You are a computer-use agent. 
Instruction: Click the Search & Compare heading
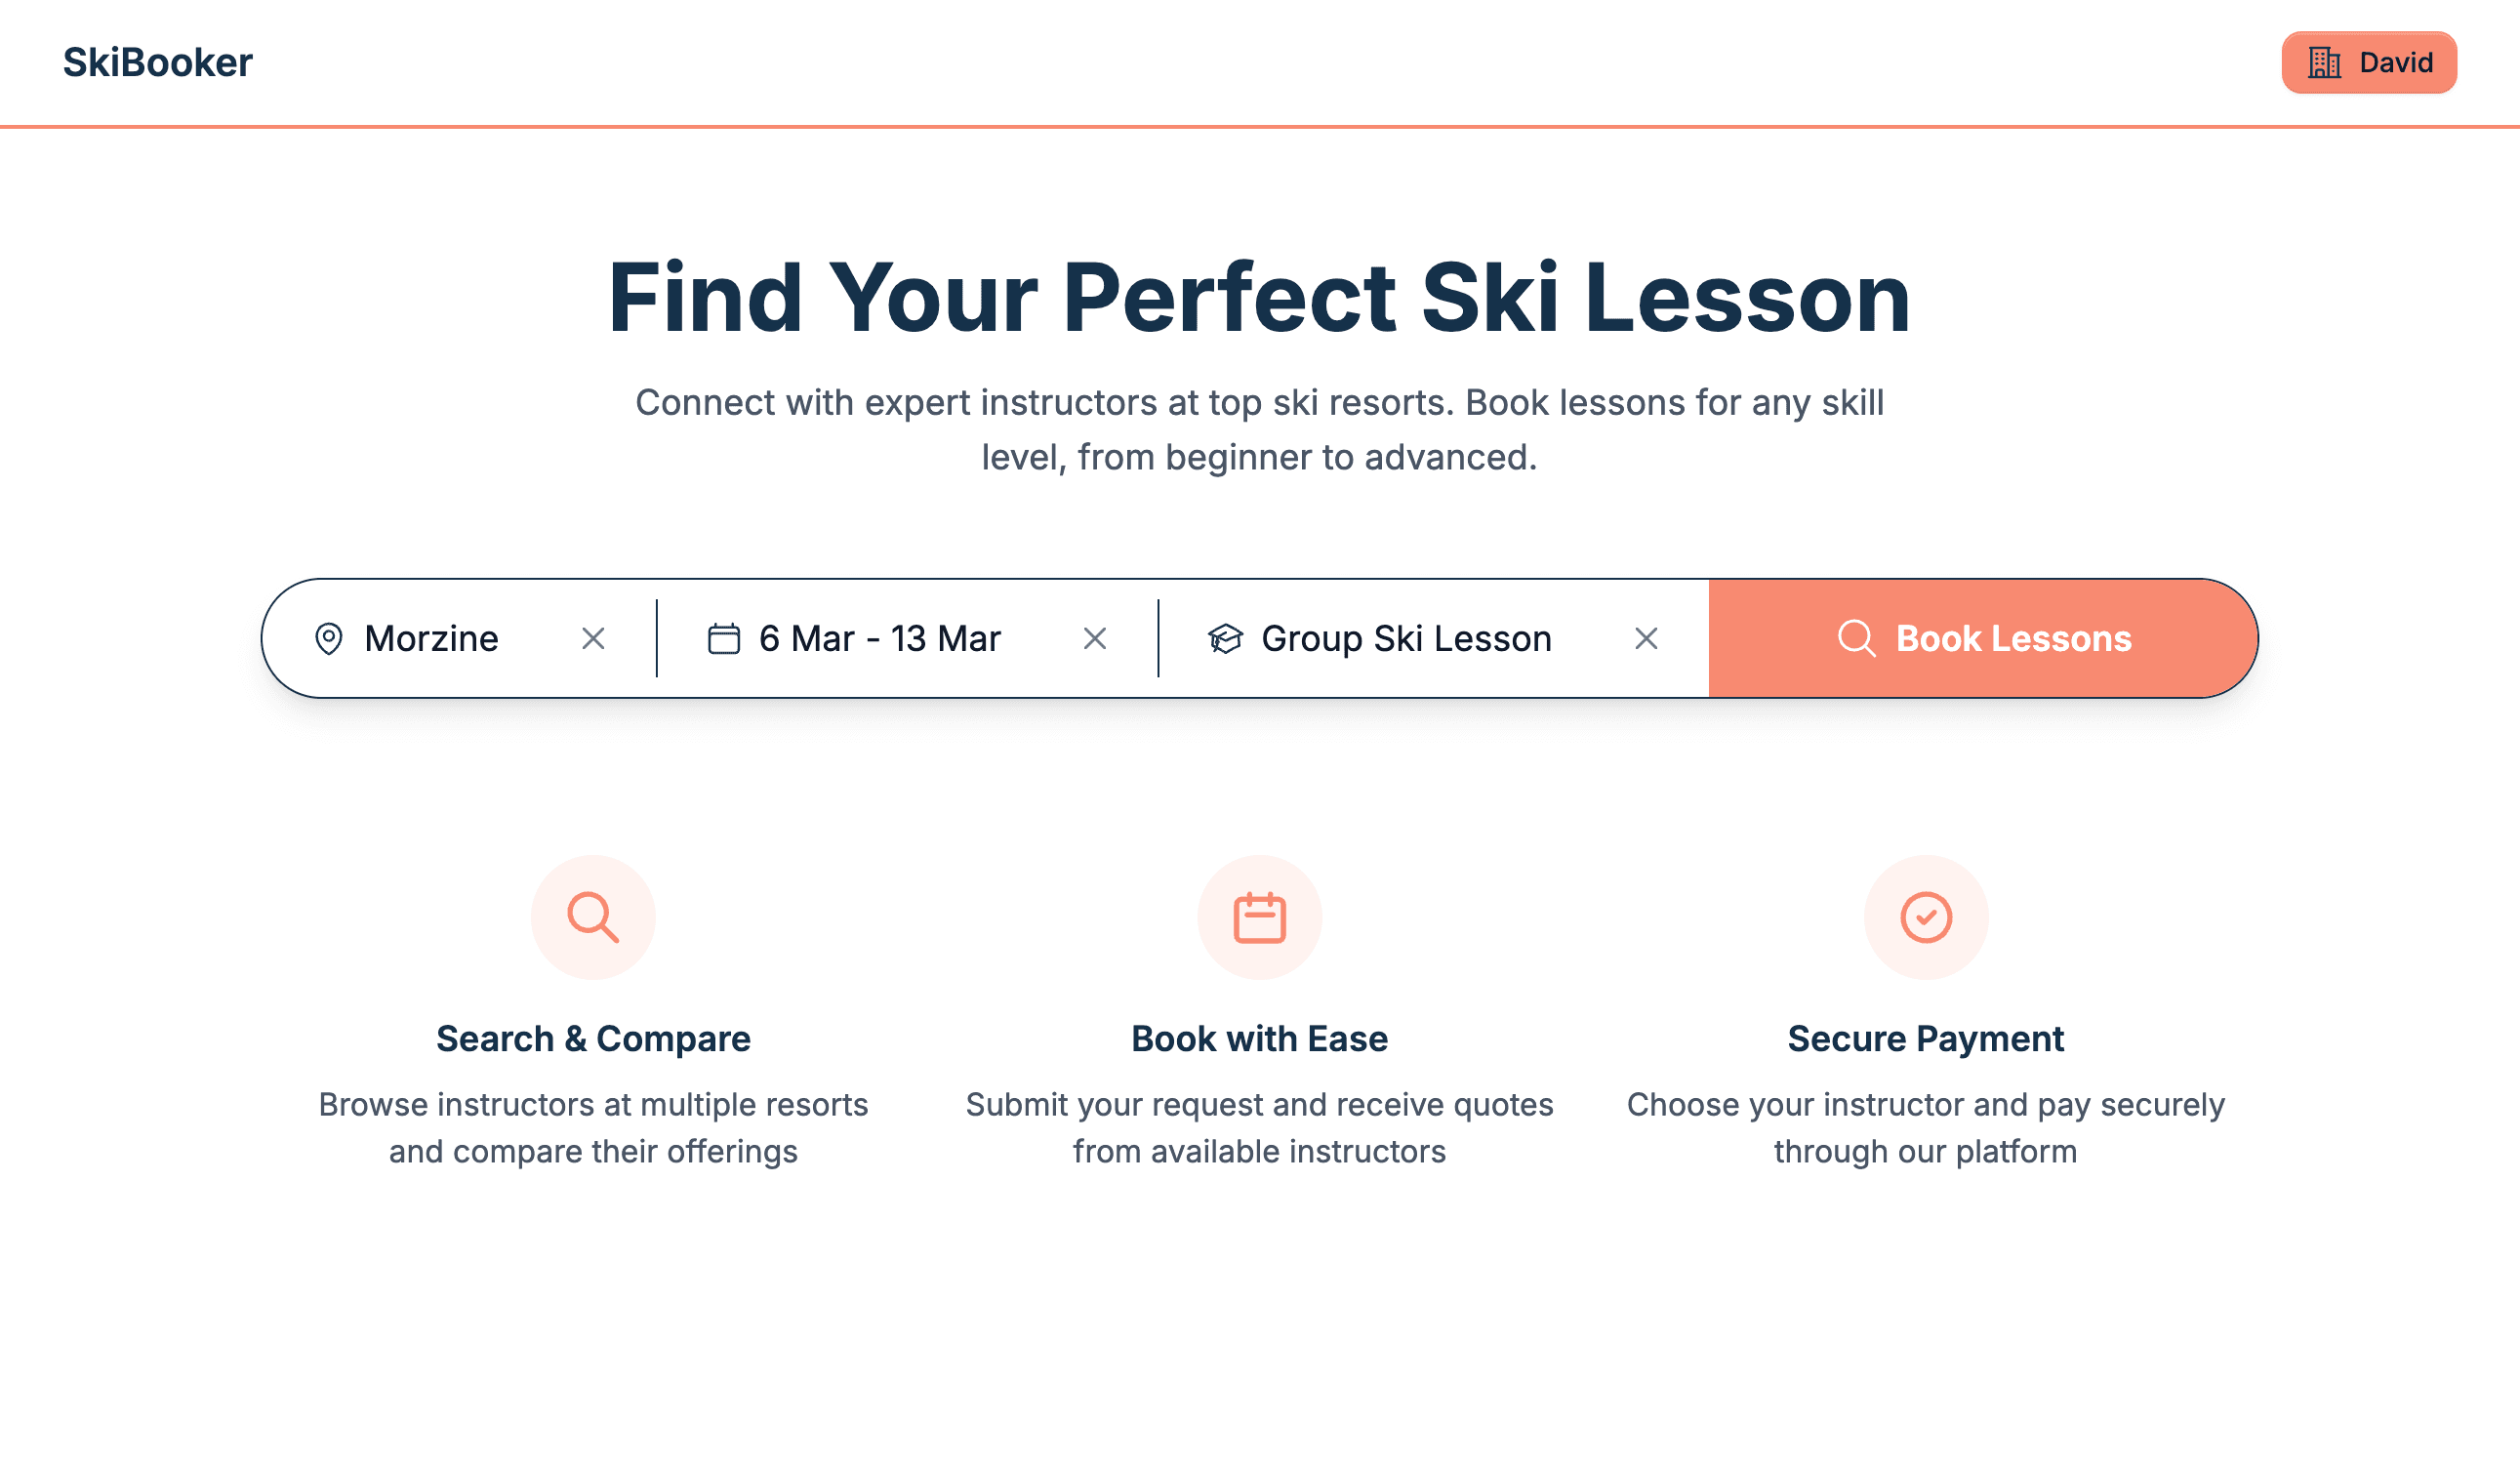coord(593,1039)
